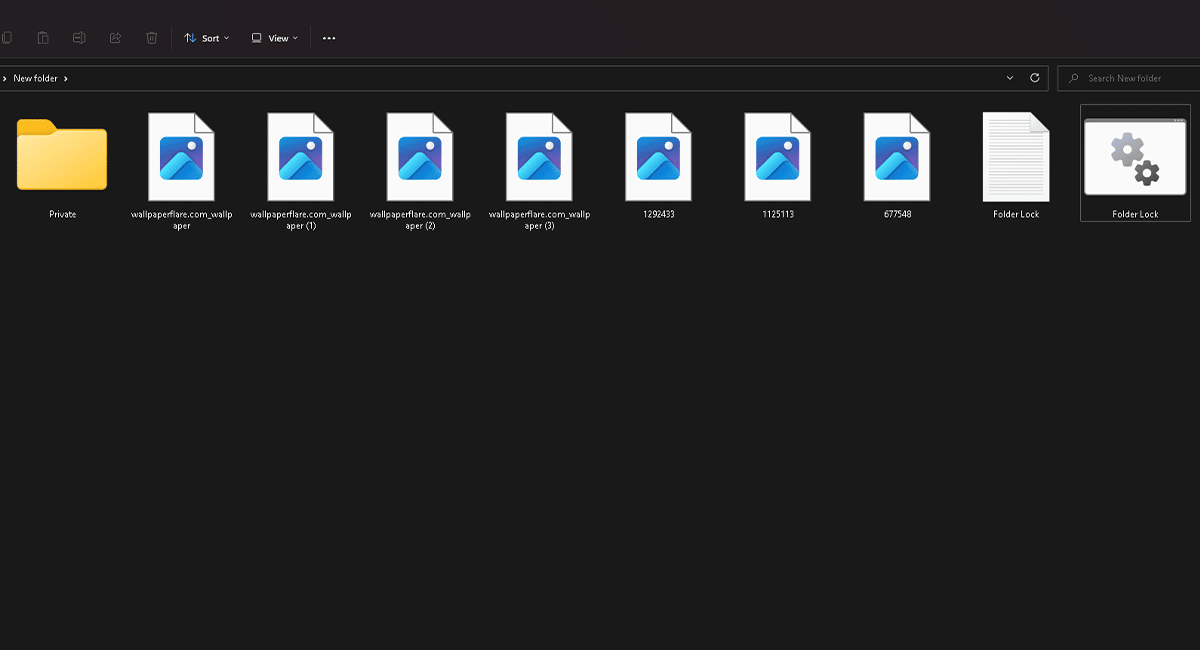1200x650 pixels.
Task: Click the Paste icon in toolbar
Action: 43,38
